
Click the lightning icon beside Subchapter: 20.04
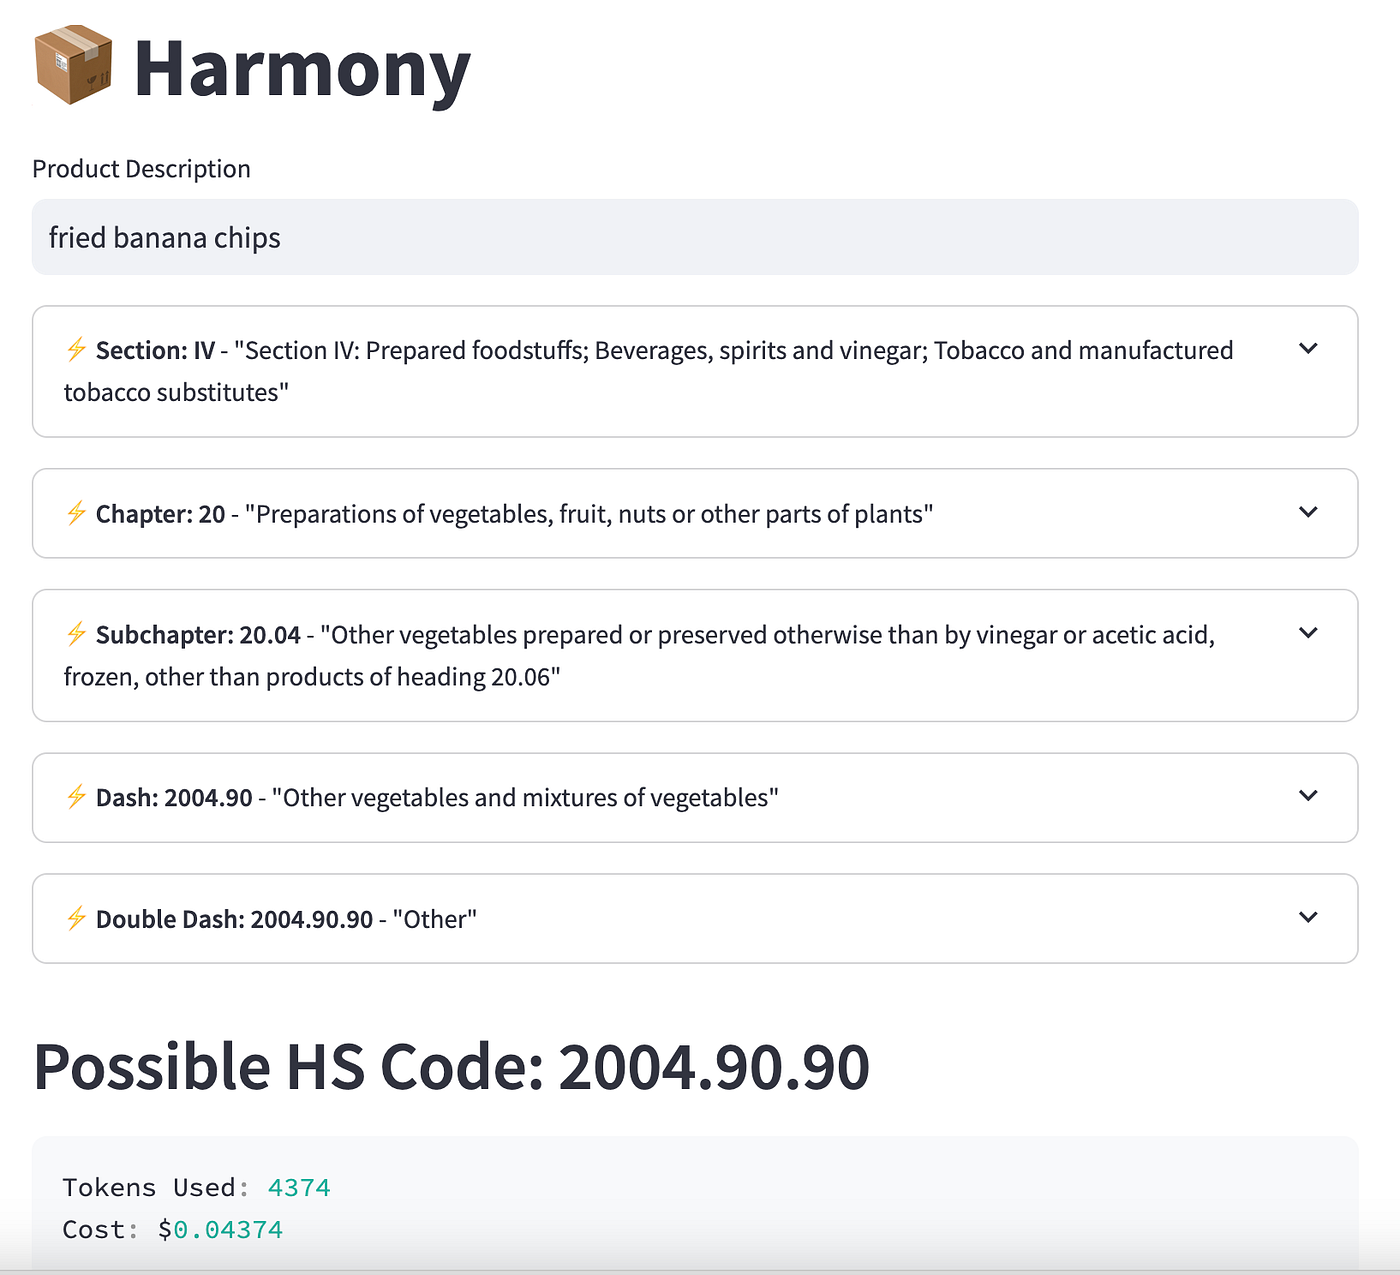click(x=76, y=633)
